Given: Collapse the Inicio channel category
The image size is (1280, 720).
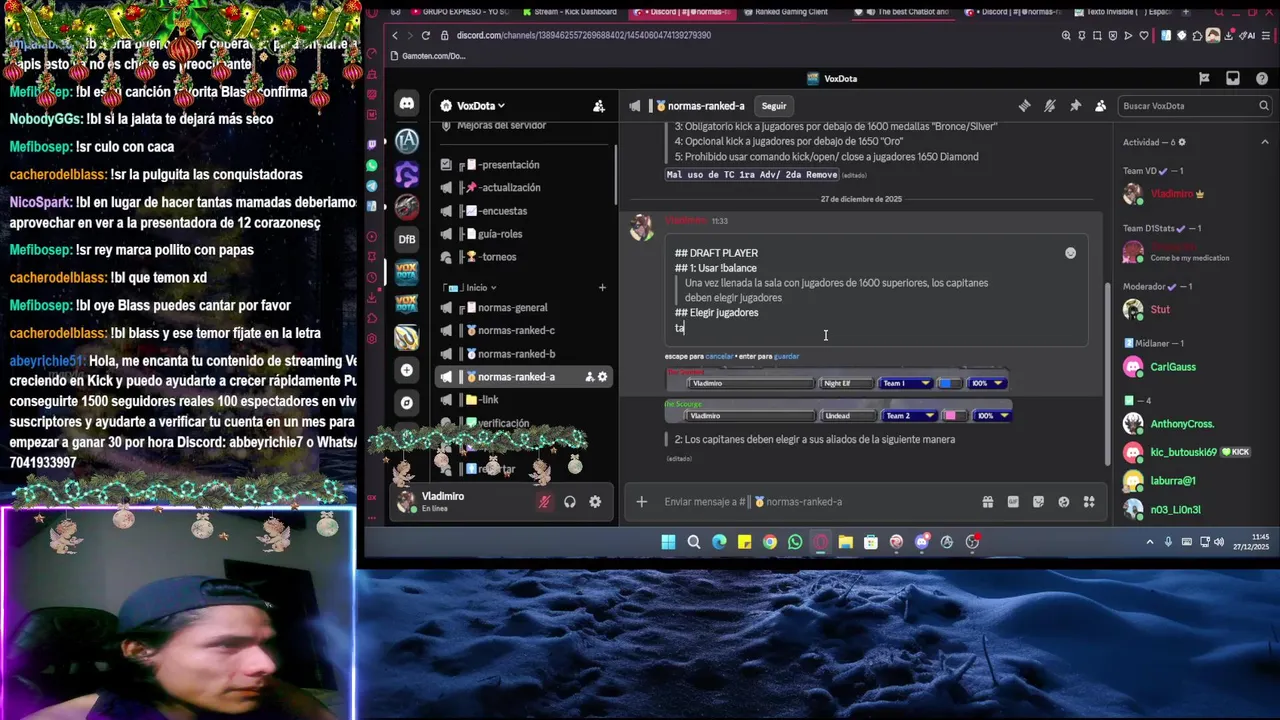Looking at the screenshot, I should tap(477, 288).
